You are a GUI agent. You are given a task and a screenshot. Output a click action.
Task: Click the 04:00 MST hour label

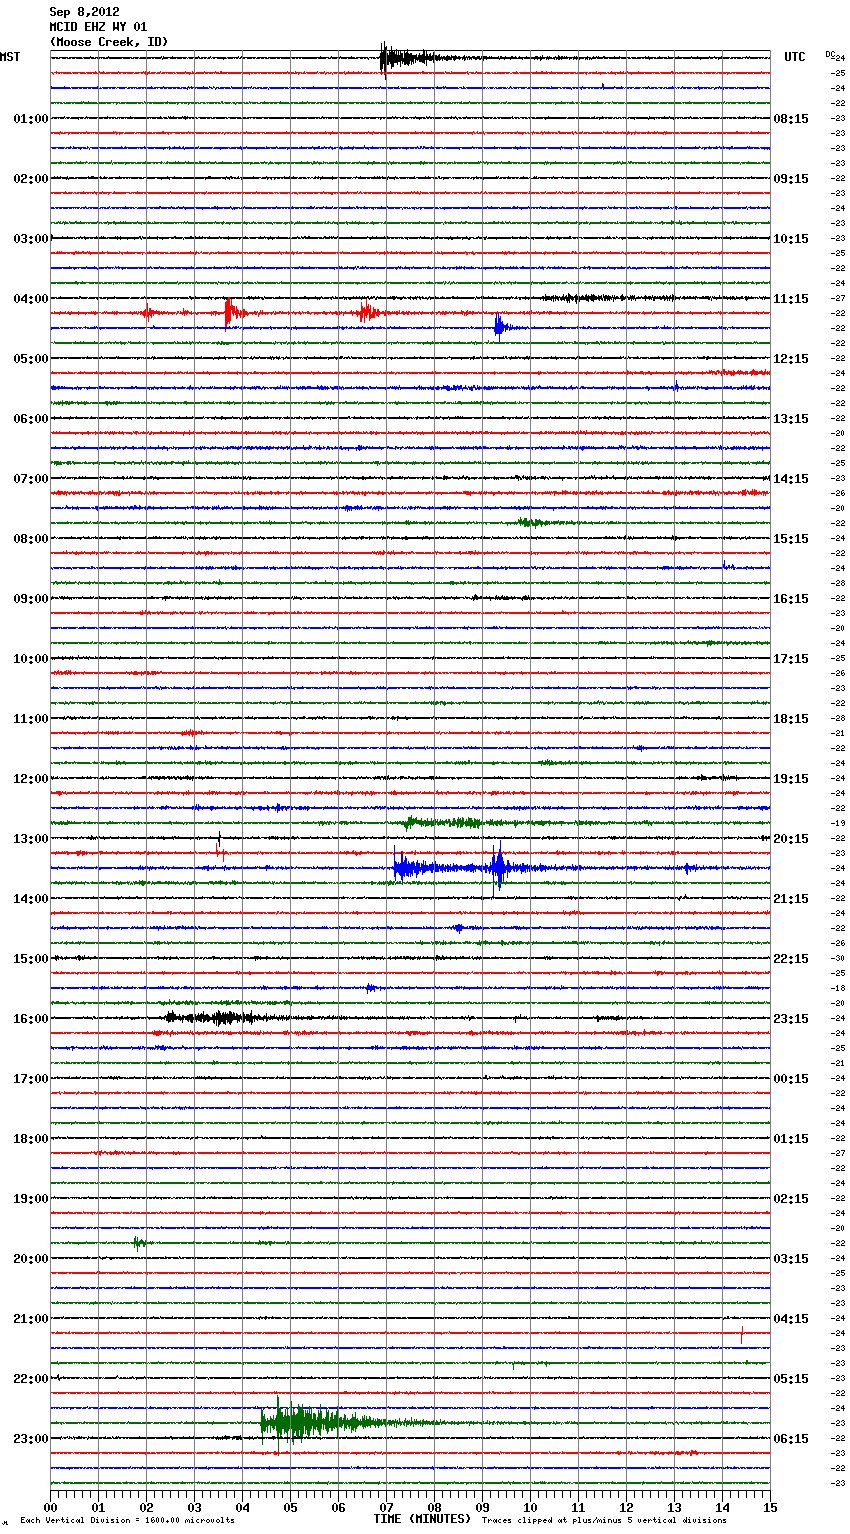30,299
